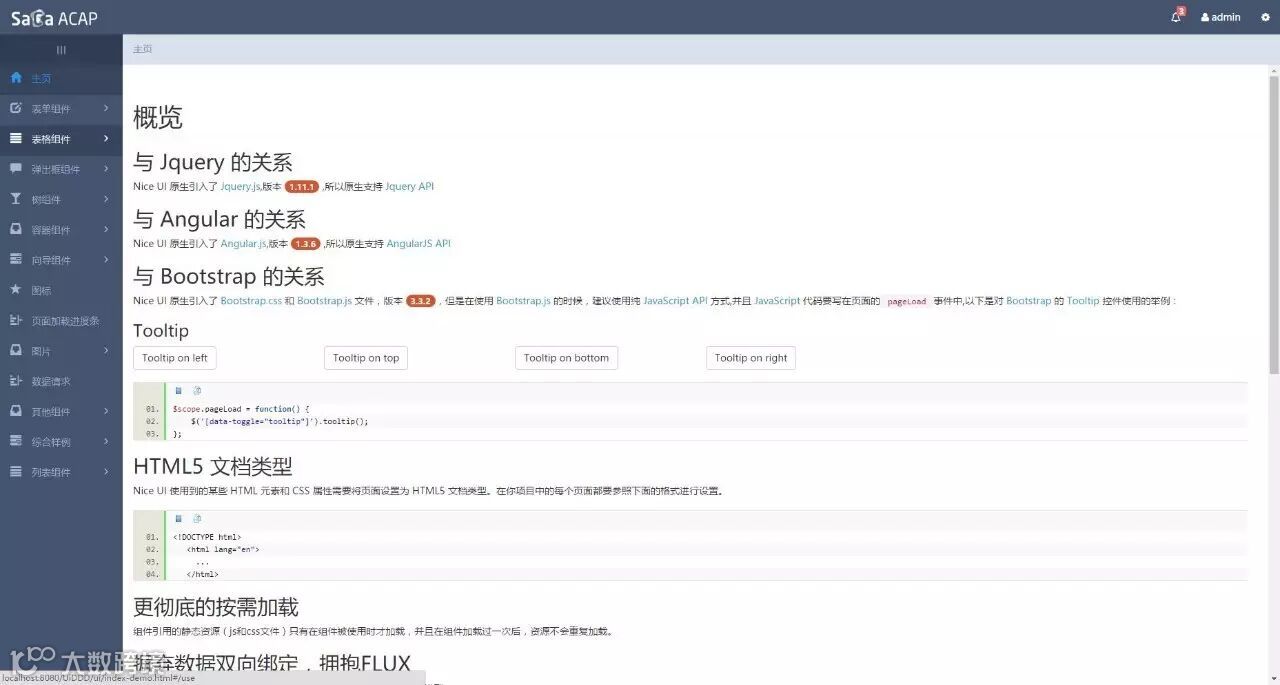Expand the 树组件 chevron

pos(106,199)
